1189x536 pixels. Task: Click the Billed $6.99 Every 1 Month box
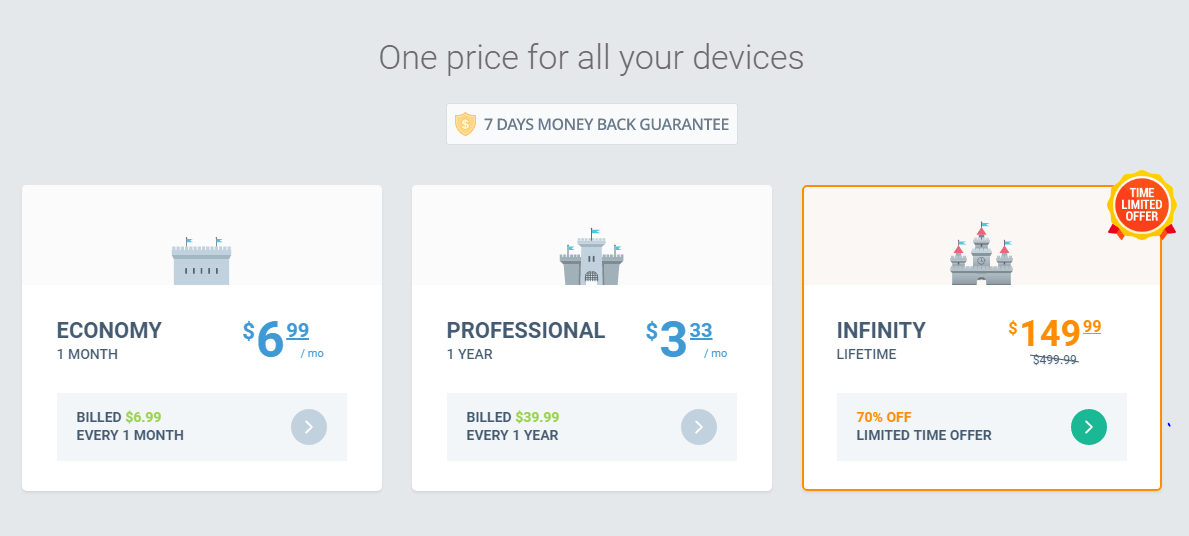coord(202,427)
